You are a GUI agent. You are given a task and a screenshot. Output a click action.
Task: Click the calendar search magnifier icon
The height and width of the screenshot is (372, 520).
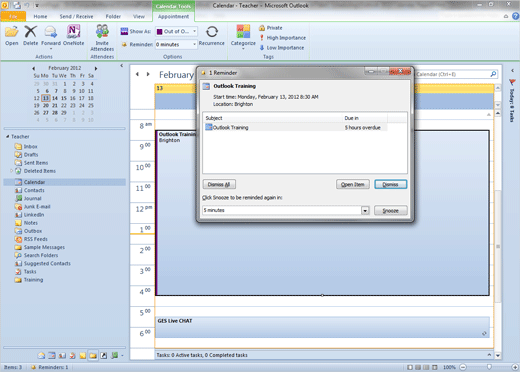pyautogui.click(x=493, y=74)
